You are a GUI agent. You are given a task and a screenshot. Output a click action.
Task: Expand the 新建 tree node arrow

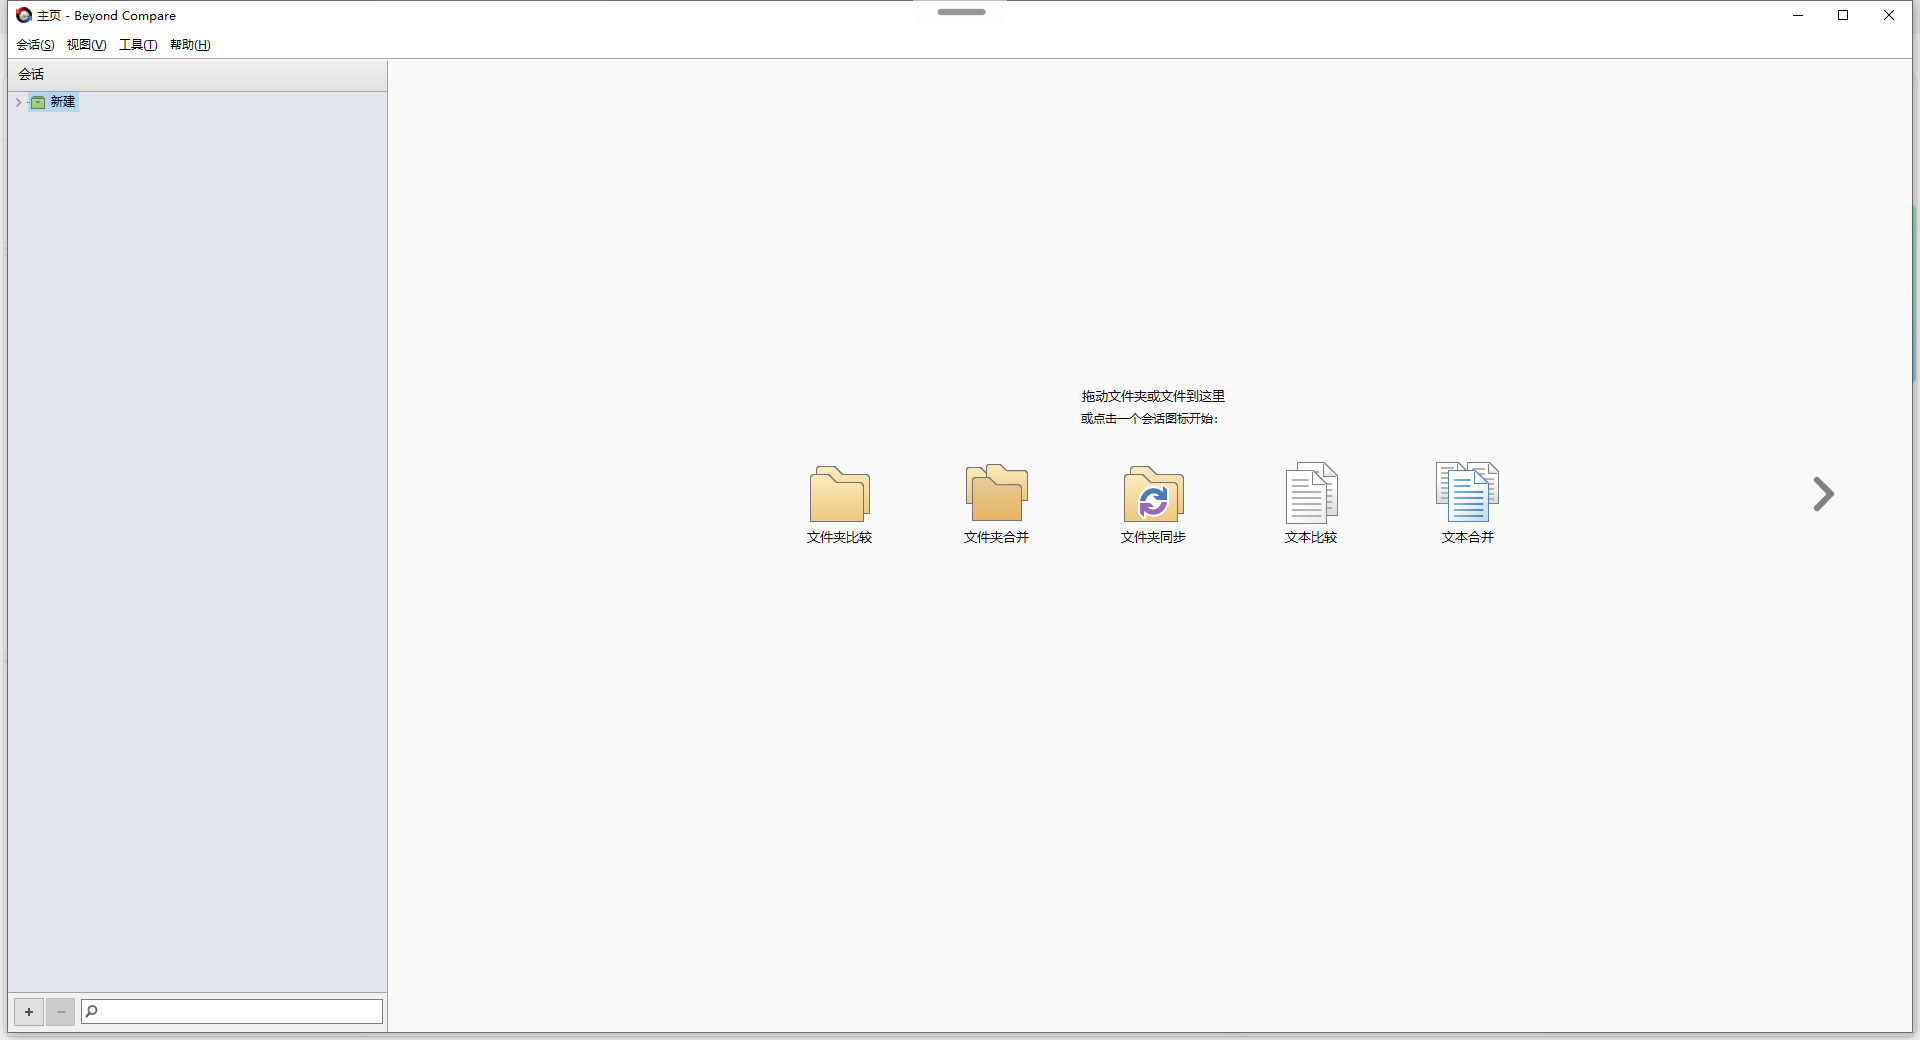[18, 102]
